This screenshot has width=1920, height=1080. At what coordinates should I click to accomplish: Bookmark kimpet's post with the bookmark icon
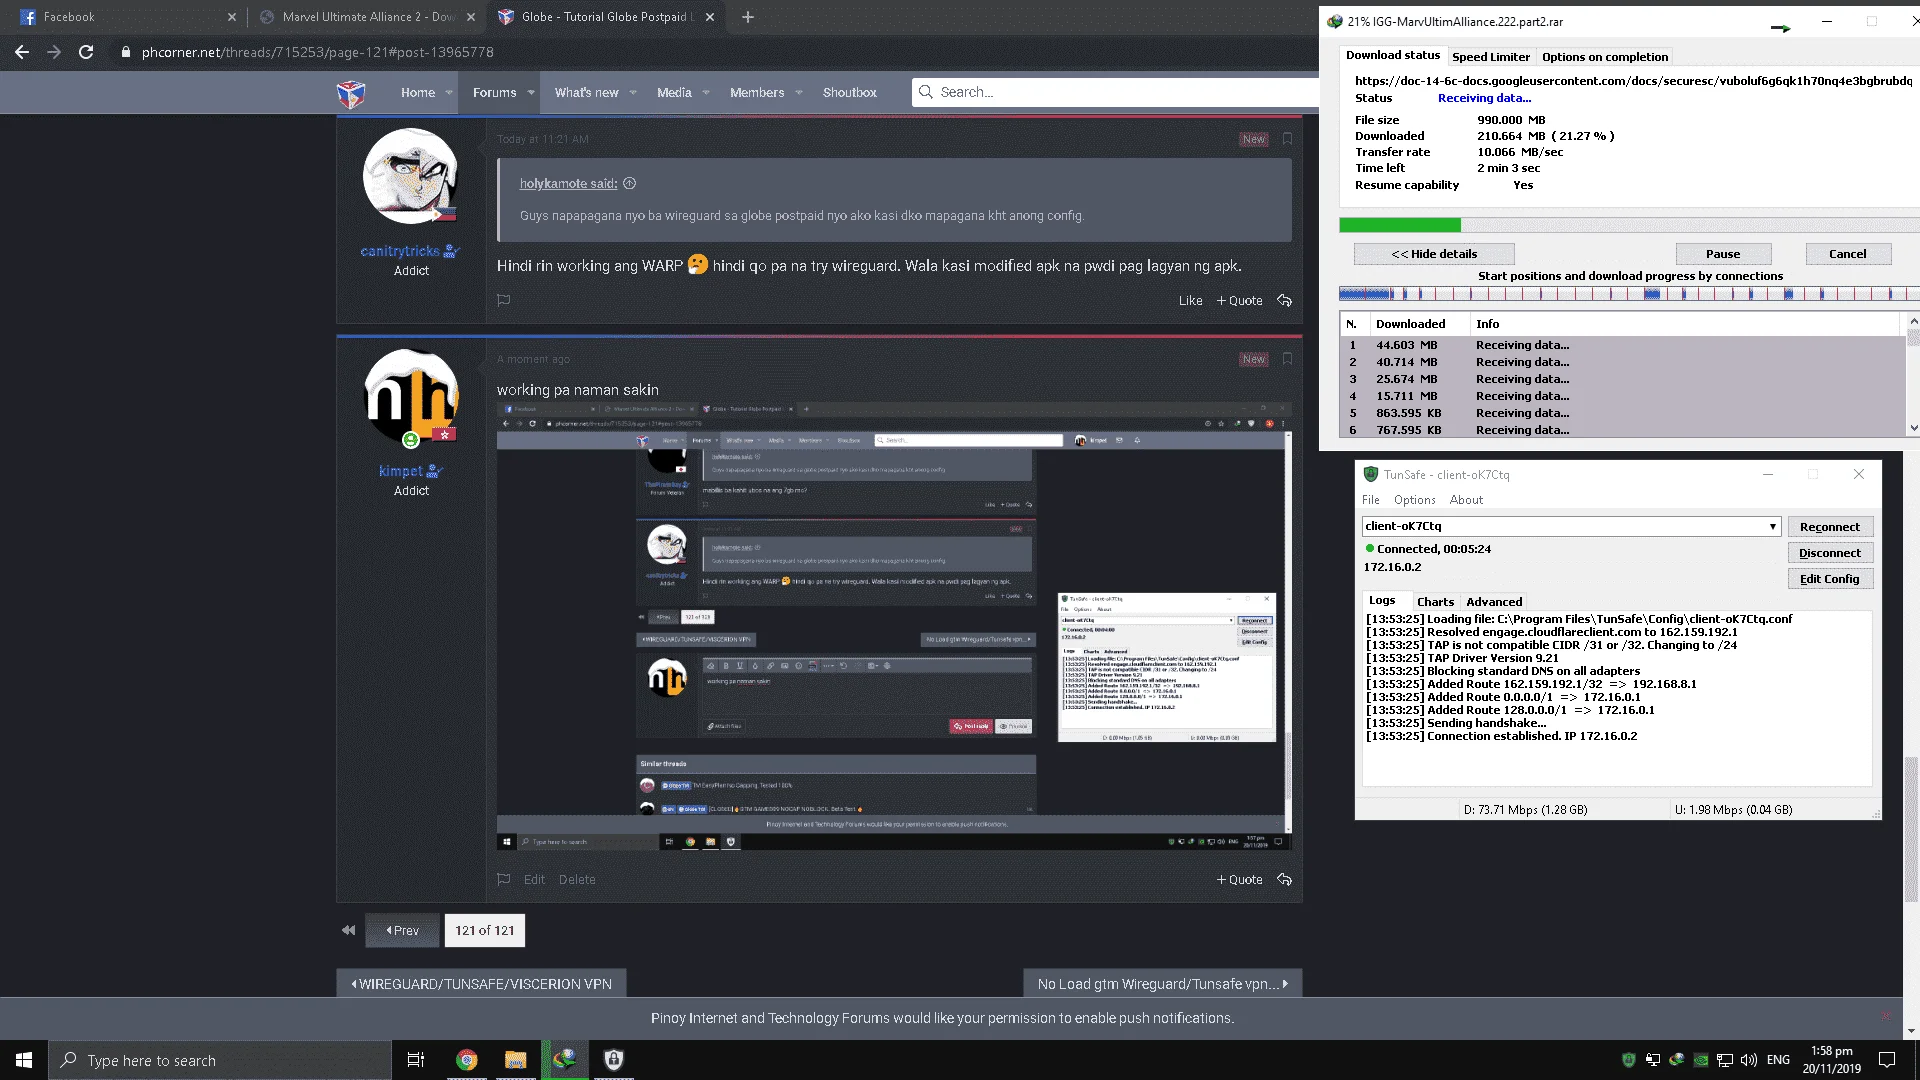click(1287, 359)
